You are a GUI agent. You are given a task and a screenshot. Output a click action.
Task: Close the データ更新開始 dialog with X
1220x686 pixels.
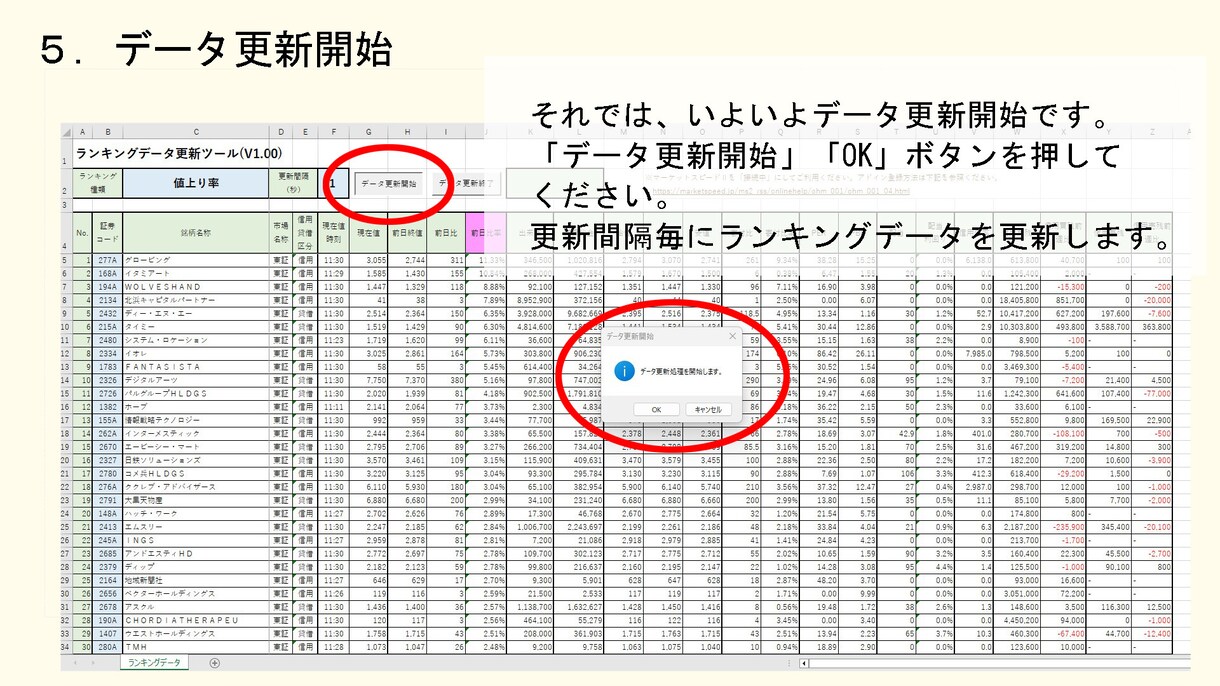pyautogui.click(x=732, y=337)
